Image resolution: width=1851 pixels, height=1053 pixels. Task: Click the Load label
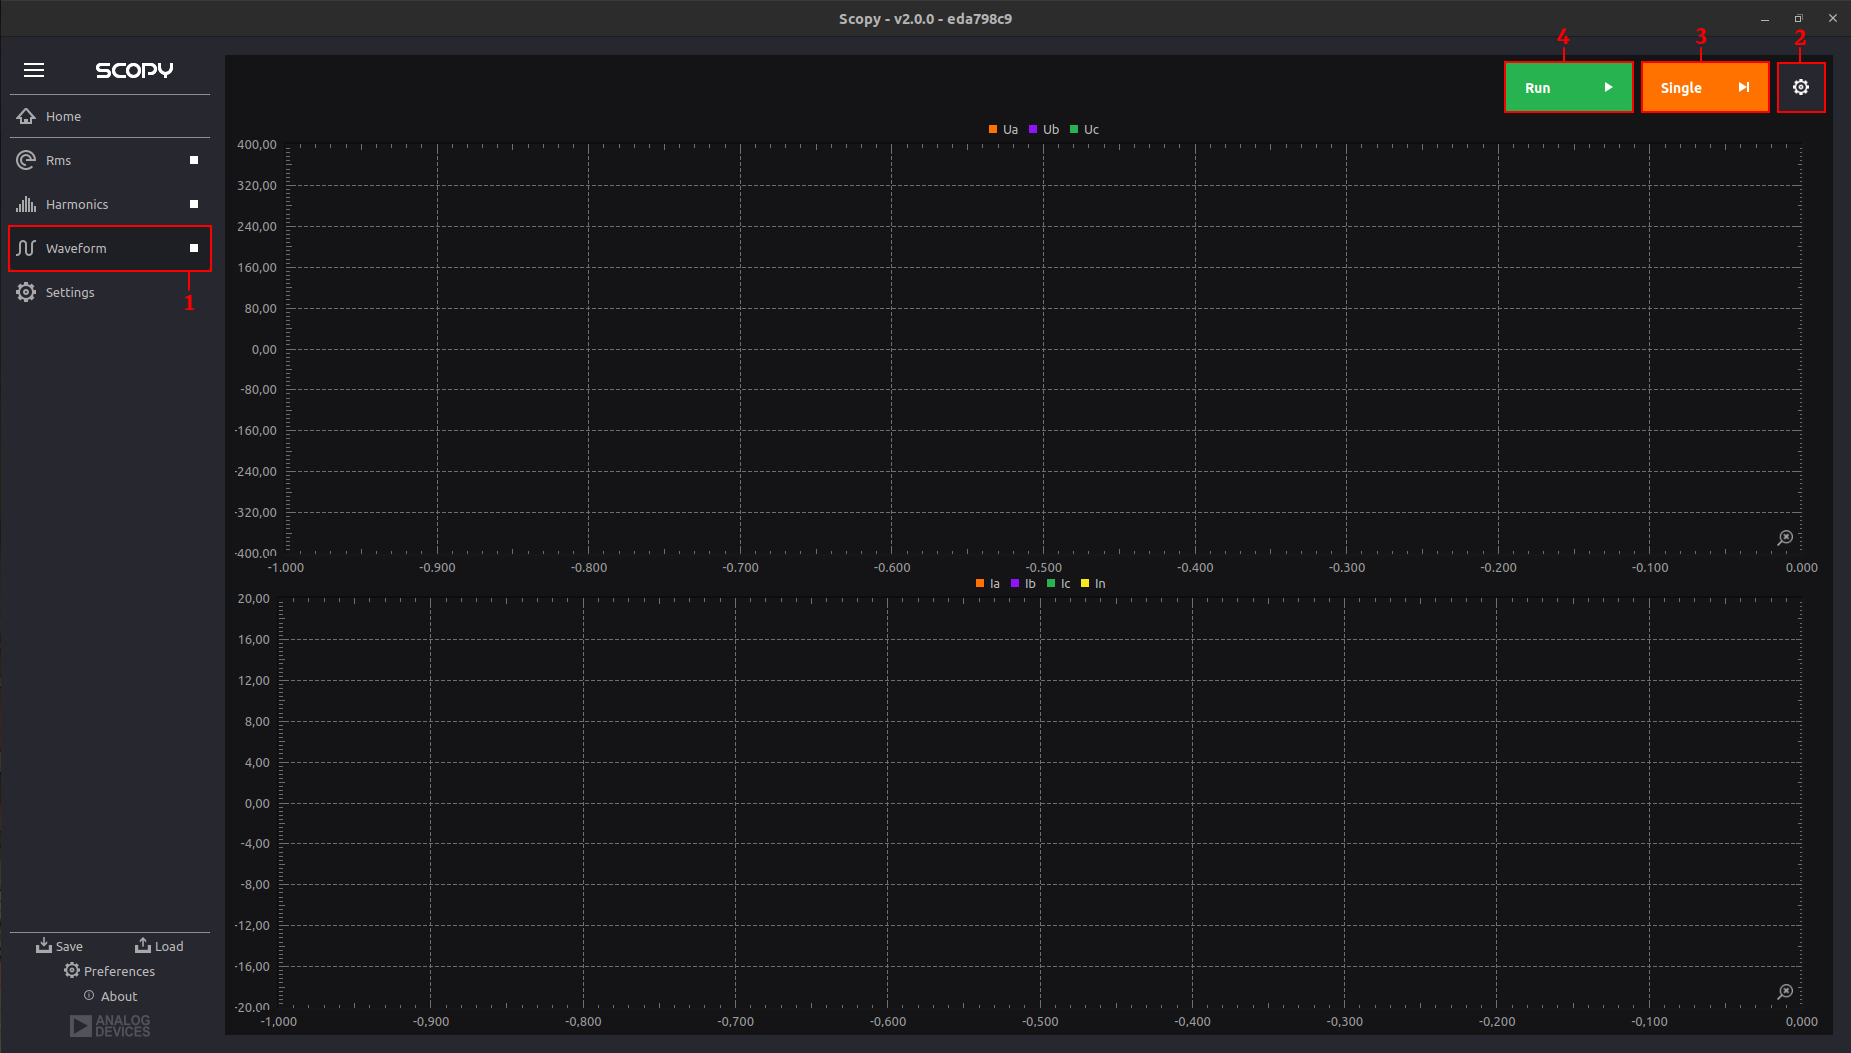(x=169, y=946)
